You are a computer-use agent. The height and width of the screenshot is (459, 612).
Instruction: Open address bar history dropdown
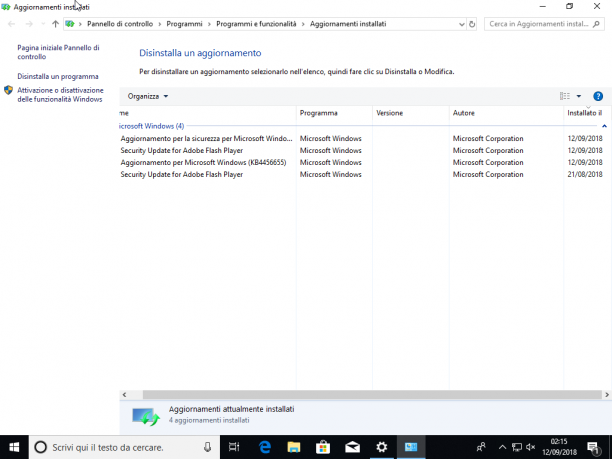click(462, 24)
